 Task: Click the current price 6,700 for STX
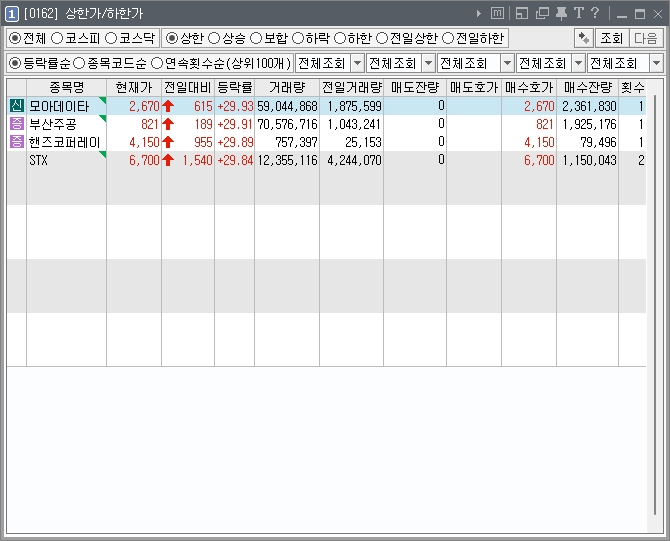pos(144,160)
